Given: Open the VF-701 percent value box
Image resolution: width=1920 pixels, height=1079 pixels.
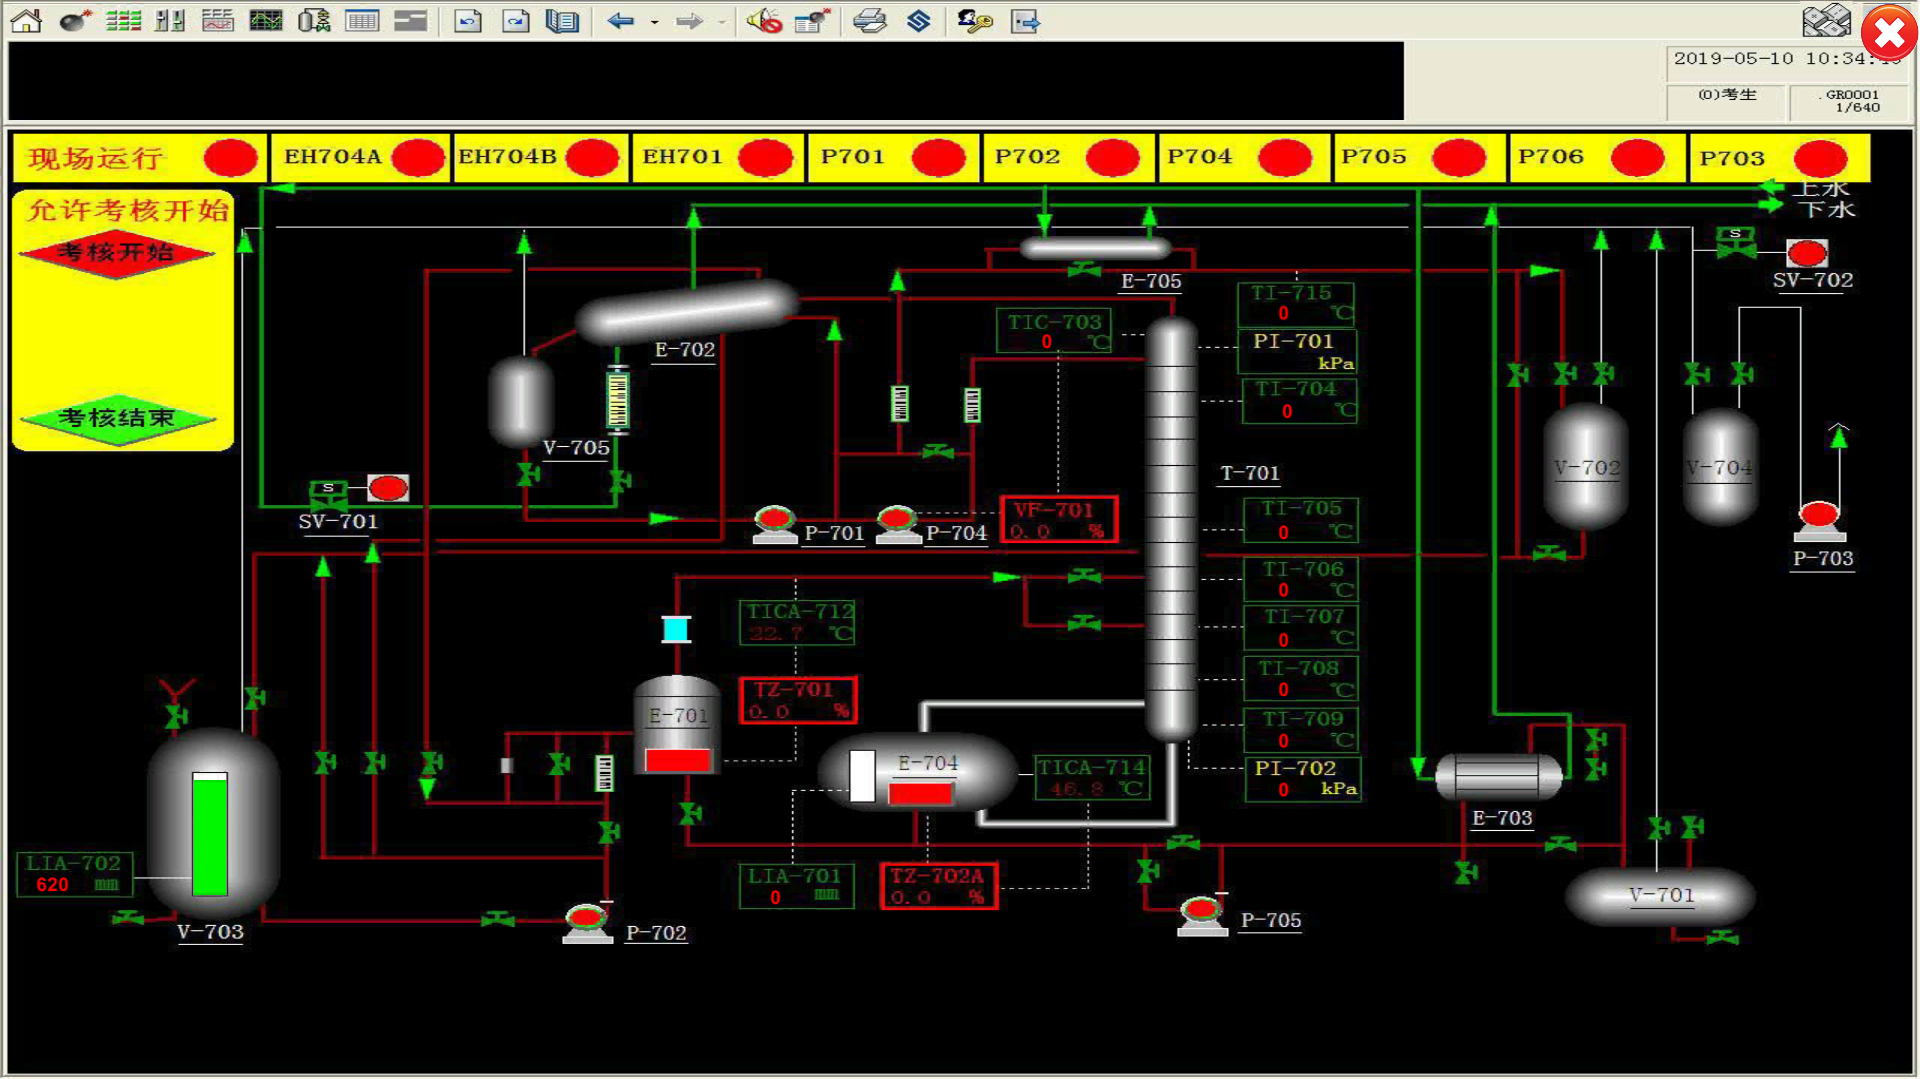Looking at the screenshot, I should point(1059,520).
